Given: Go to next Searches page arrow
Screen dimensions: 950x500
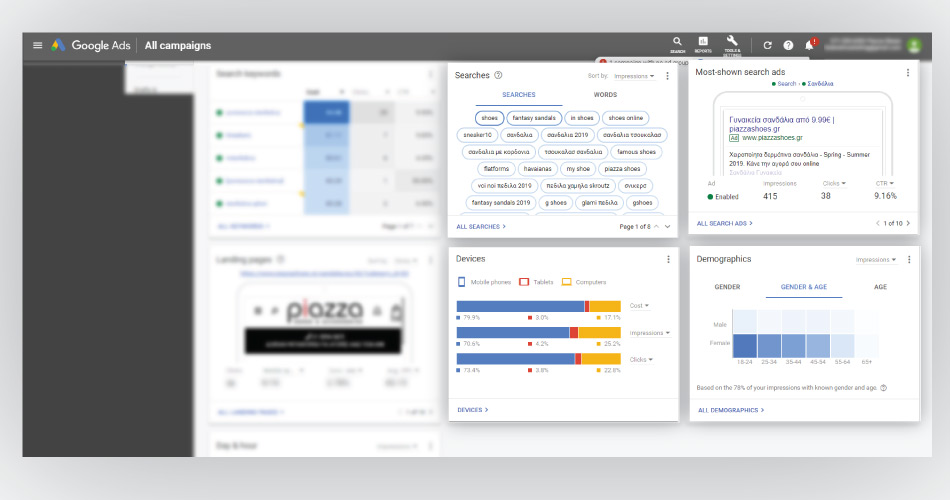Looking at the screenshot, I should point(668,226).
